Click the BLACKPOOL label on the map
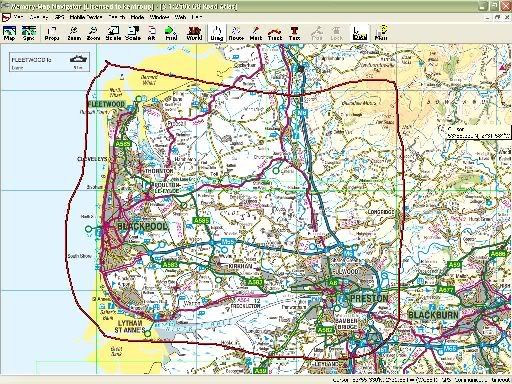 click(142, 227)
